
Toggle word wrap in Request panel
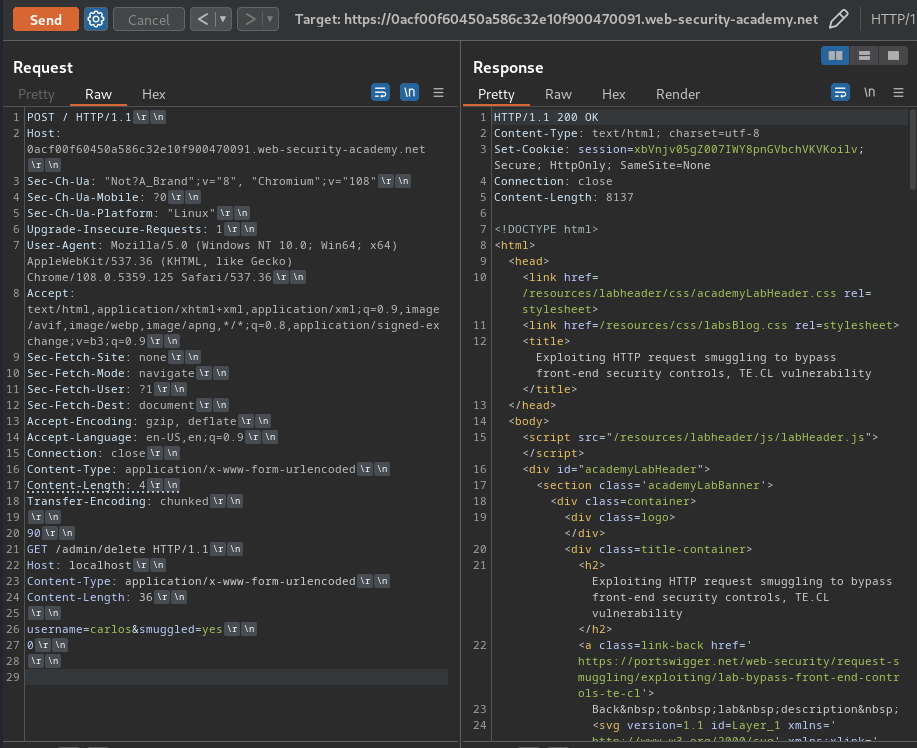click(x=381, y=92)
